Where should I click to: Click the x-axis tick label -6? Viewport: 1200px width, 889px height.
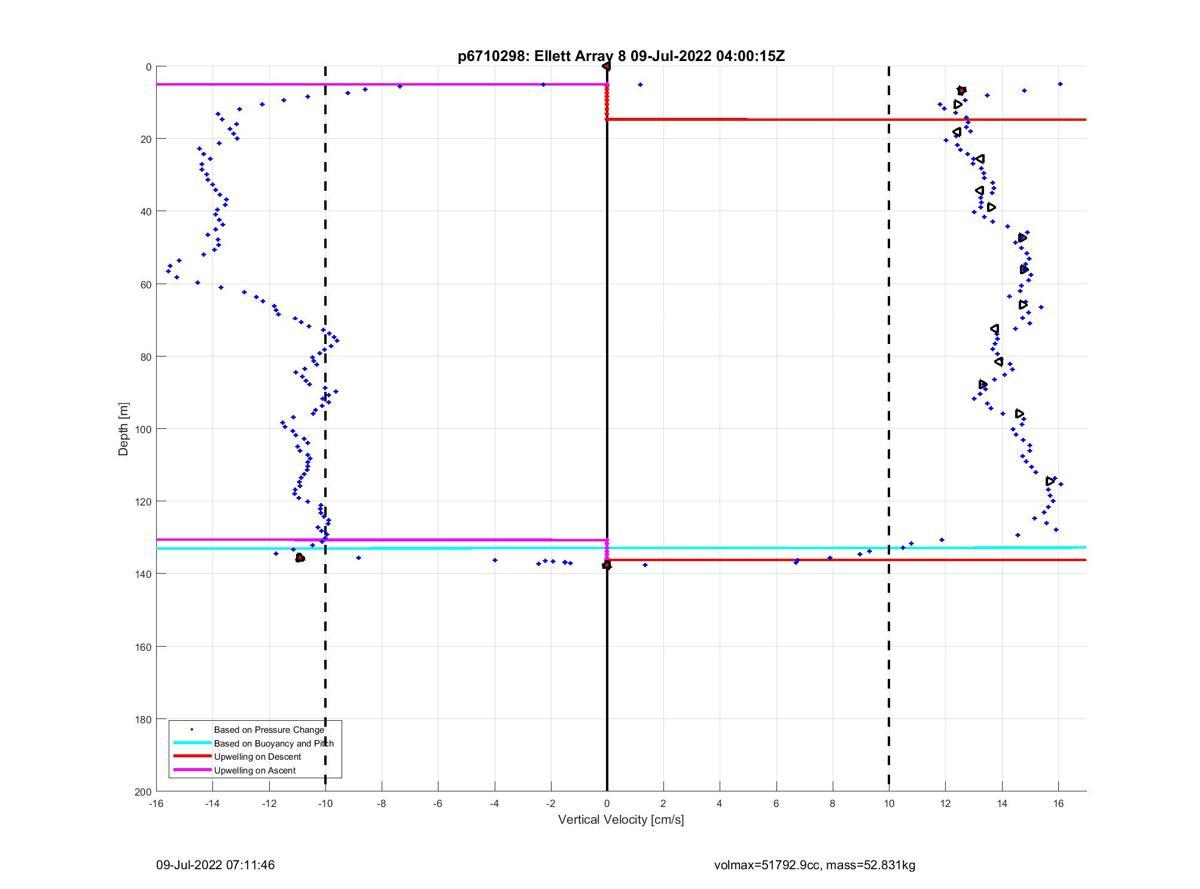438,803
